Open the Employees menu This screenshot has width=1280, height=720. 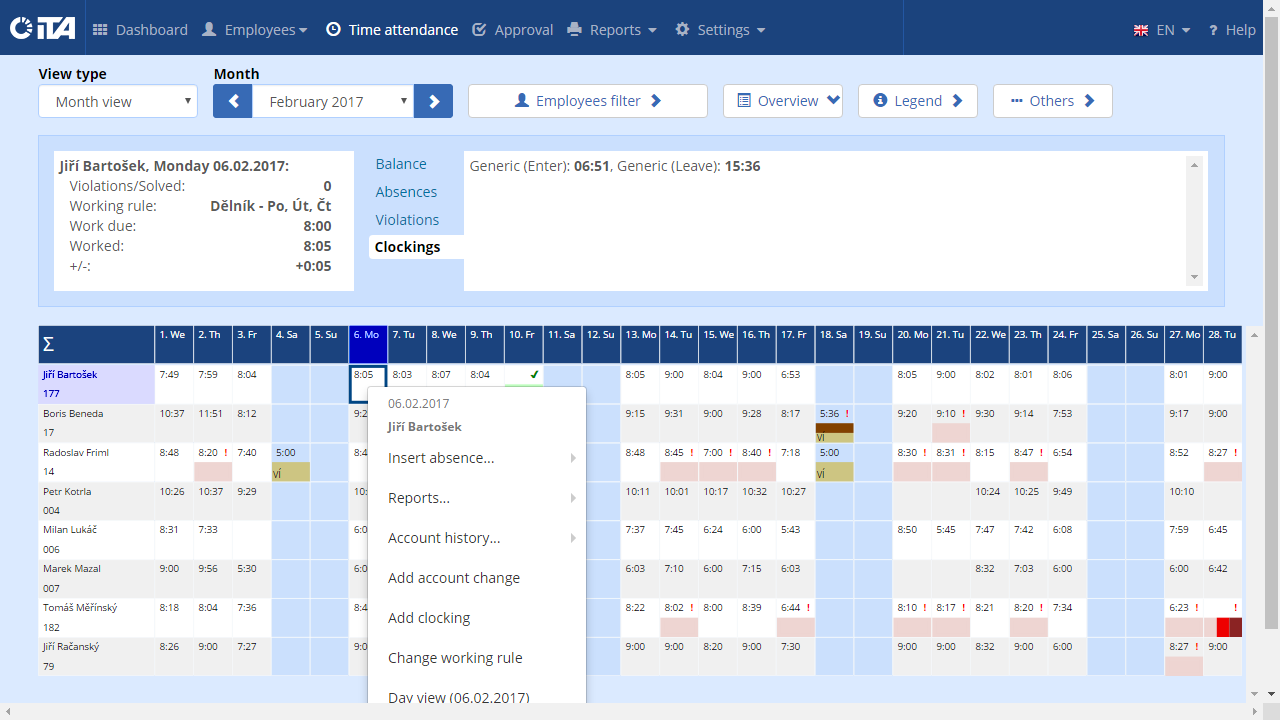[x=255, y=30]
